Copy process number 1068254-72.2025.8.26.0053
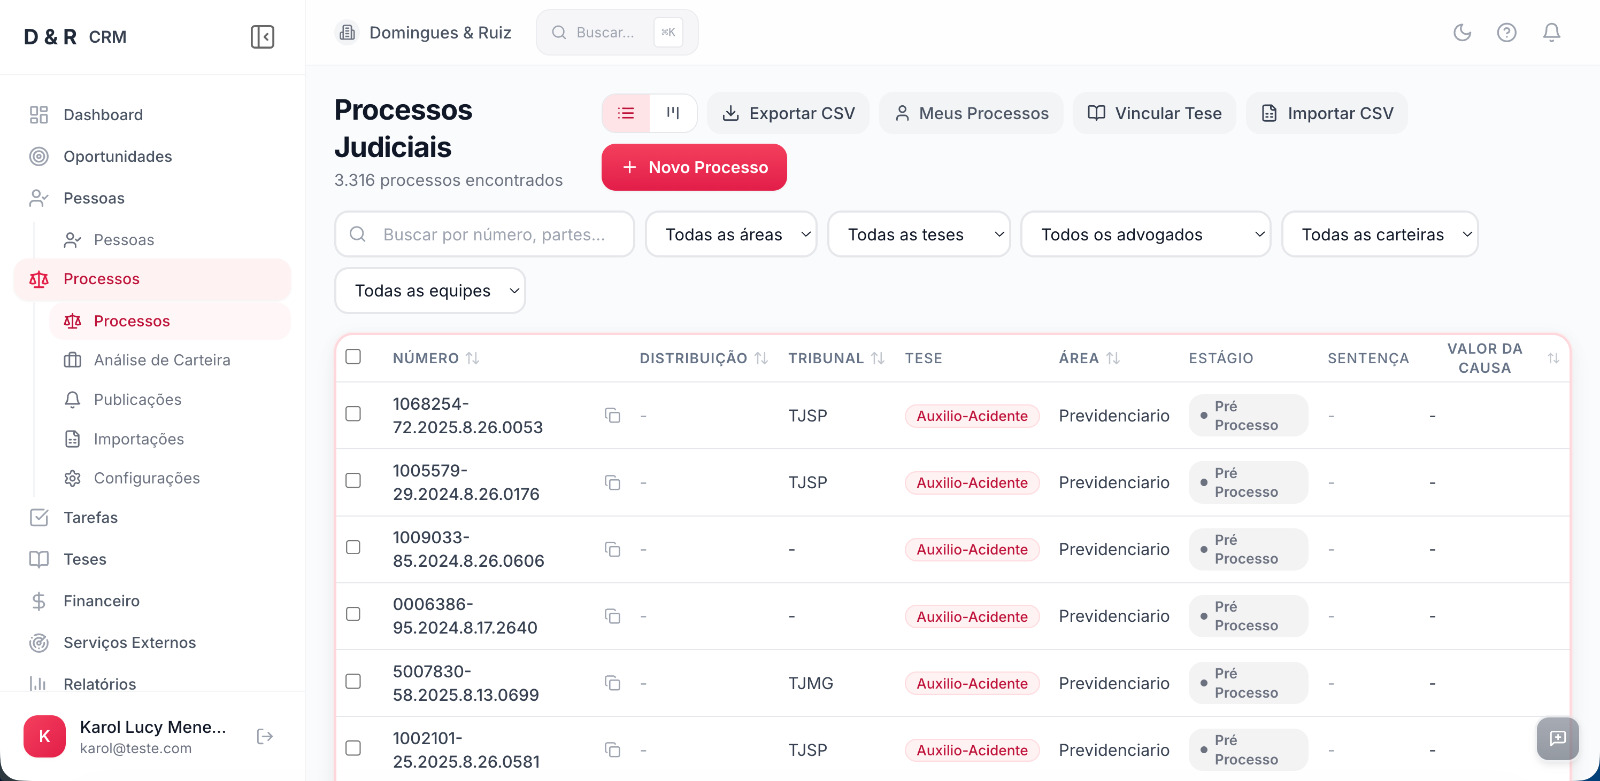Viewport: 1600px width, 781px height. pos(612,415)
